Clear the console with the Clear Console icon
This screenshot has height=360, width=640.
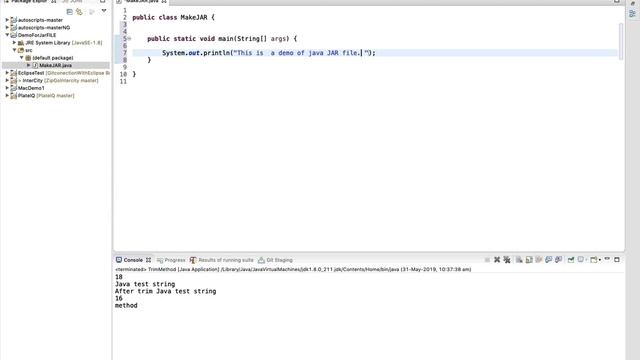pos(519,260)
